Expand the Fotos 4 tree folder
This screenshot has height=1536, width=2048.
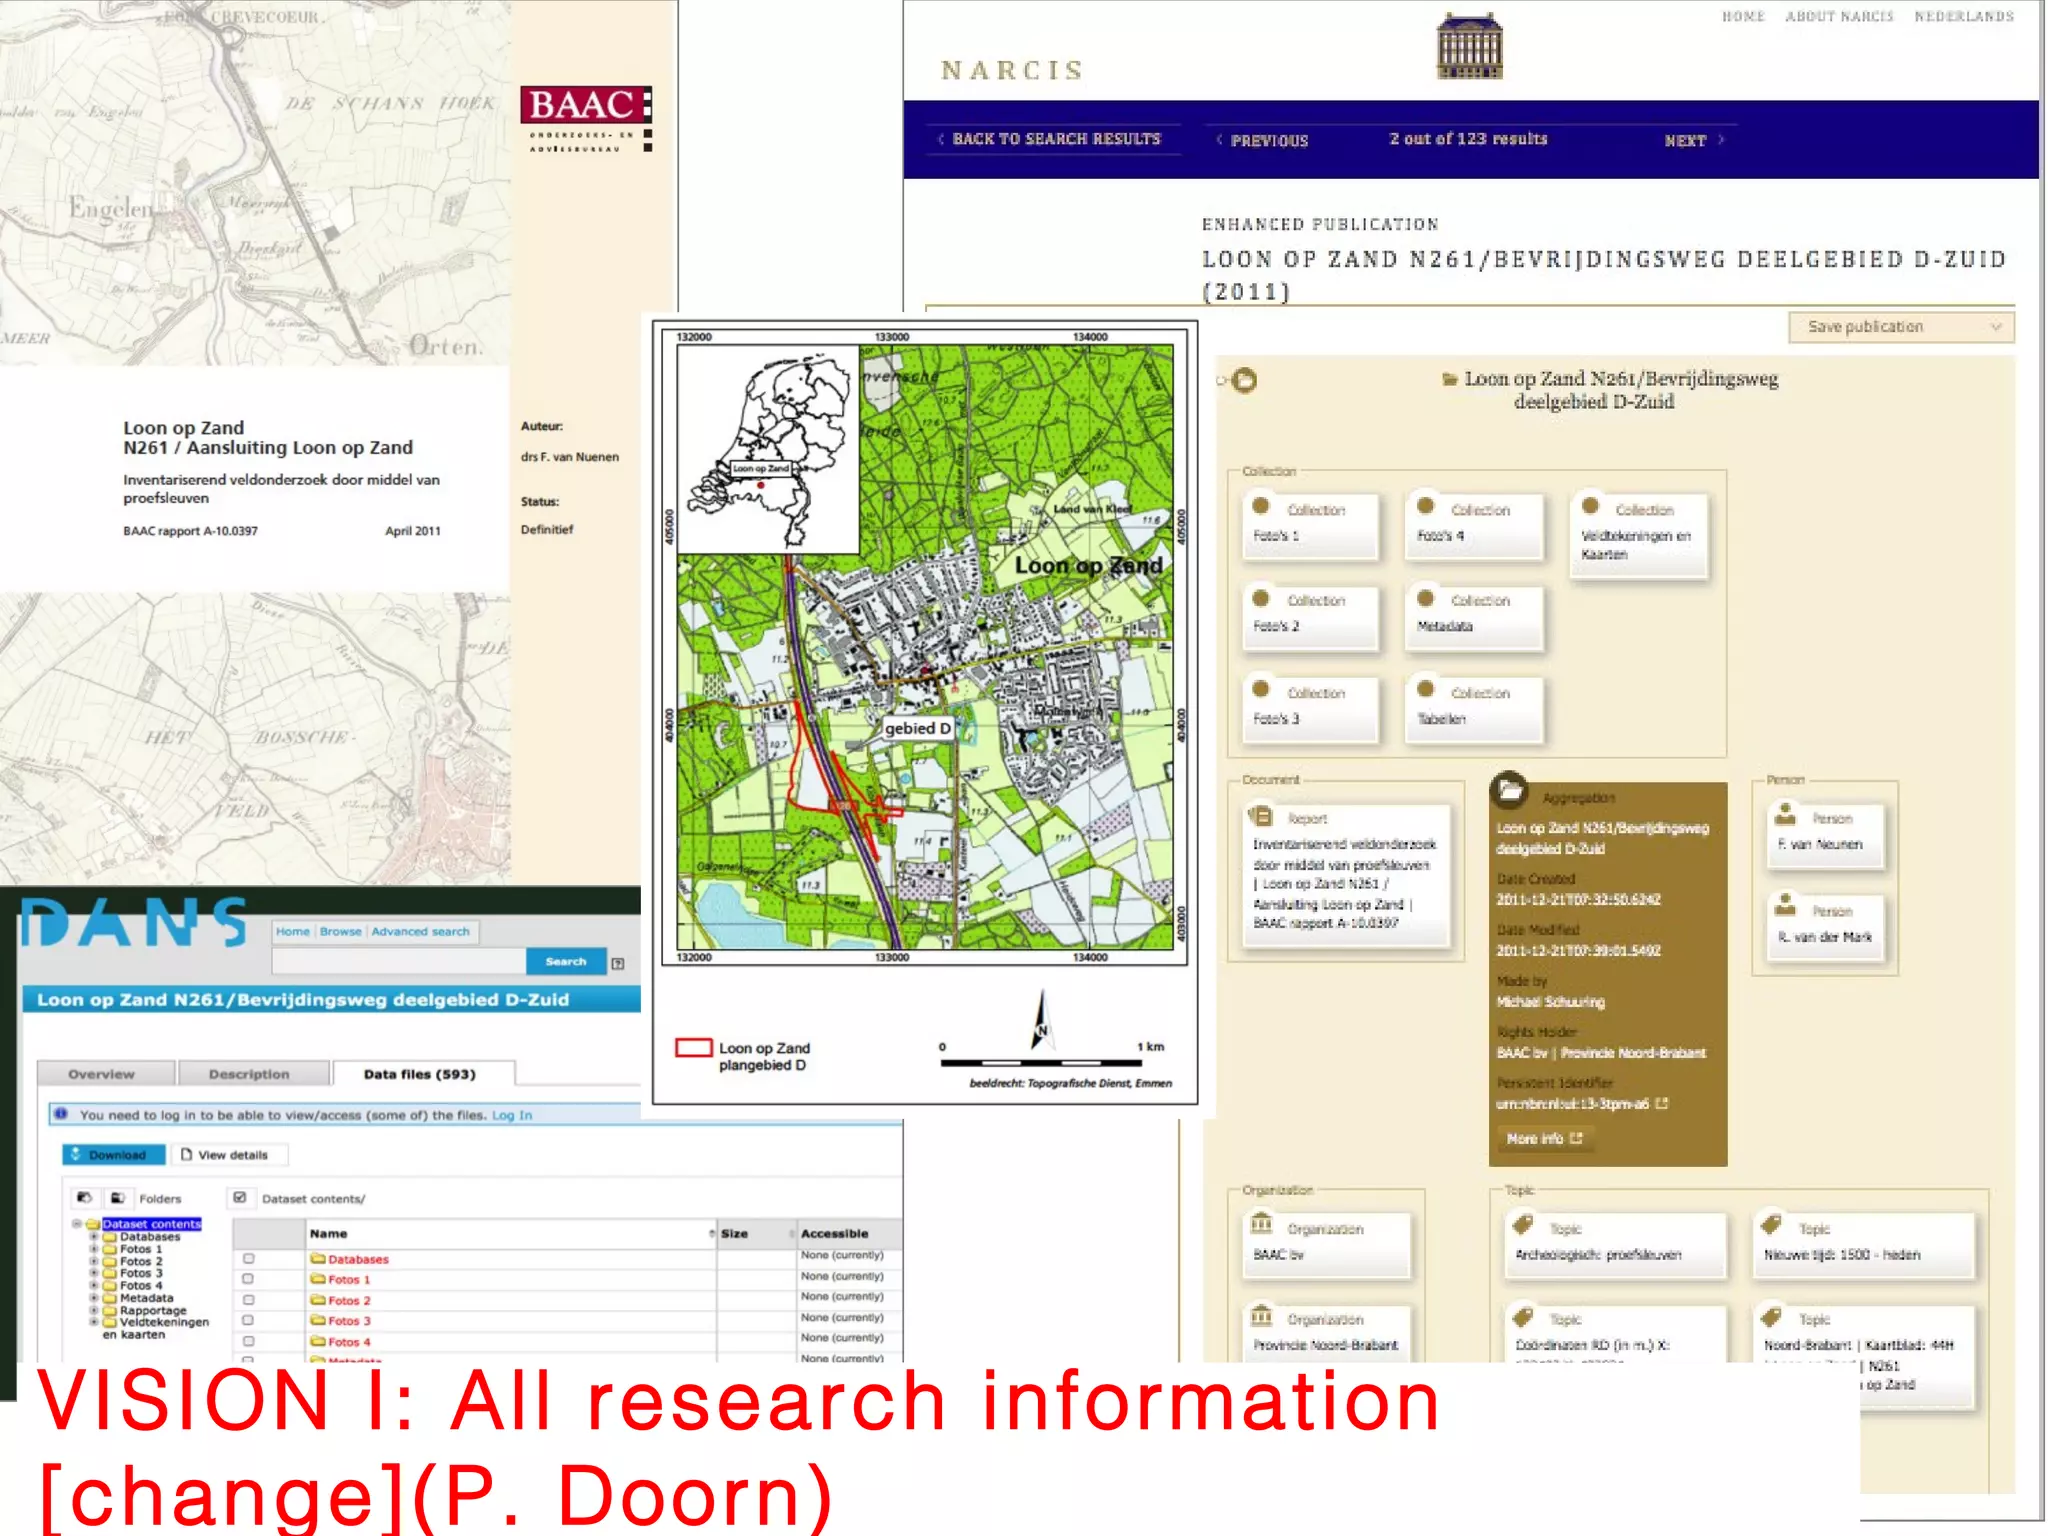click(94, 1286)
